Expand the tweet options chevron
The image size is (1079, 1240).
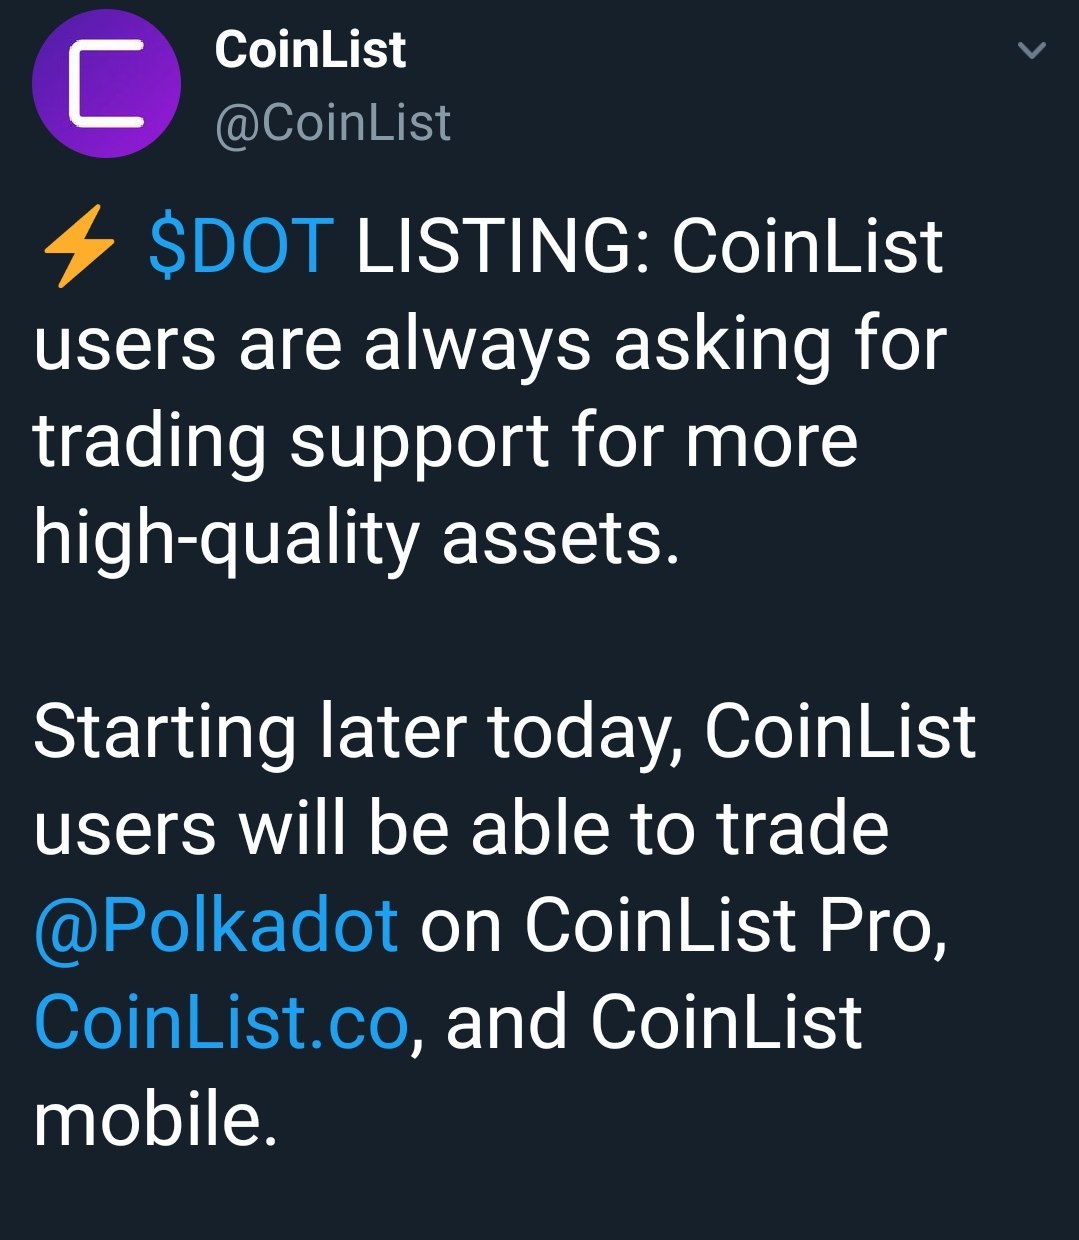(x=1031, y=49)
